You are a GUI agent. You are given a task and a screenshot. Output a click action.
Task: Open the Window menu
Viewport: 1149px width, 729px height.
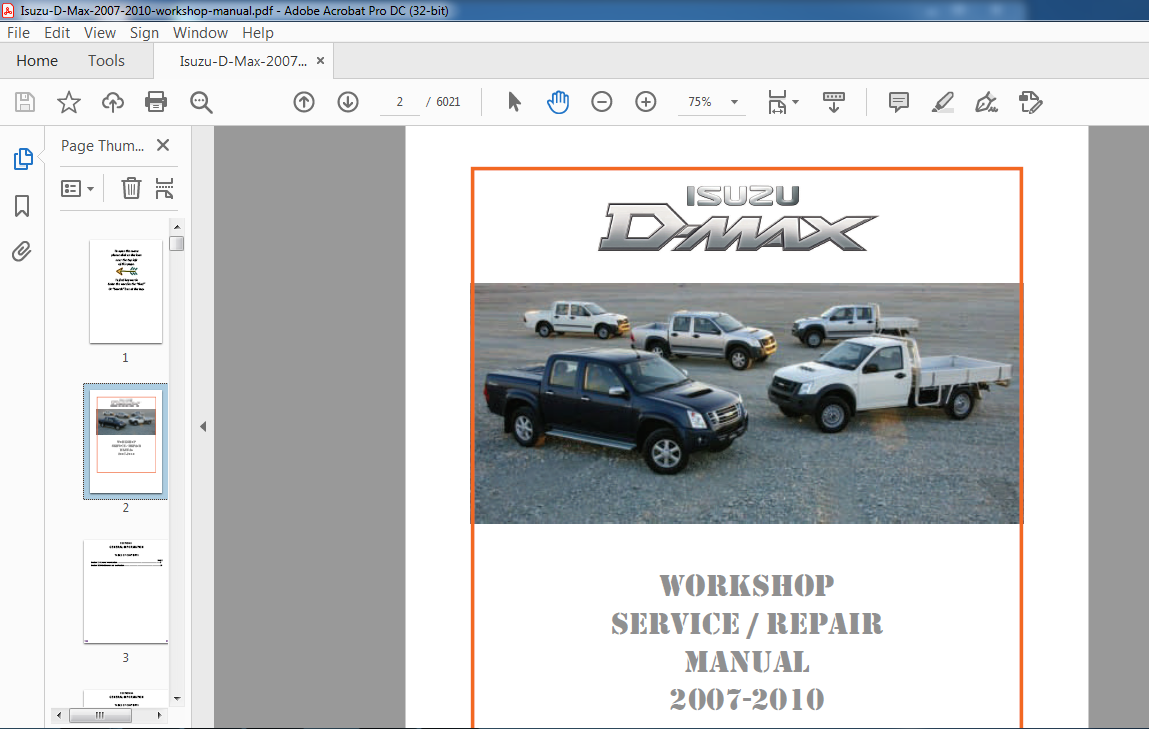200,33
